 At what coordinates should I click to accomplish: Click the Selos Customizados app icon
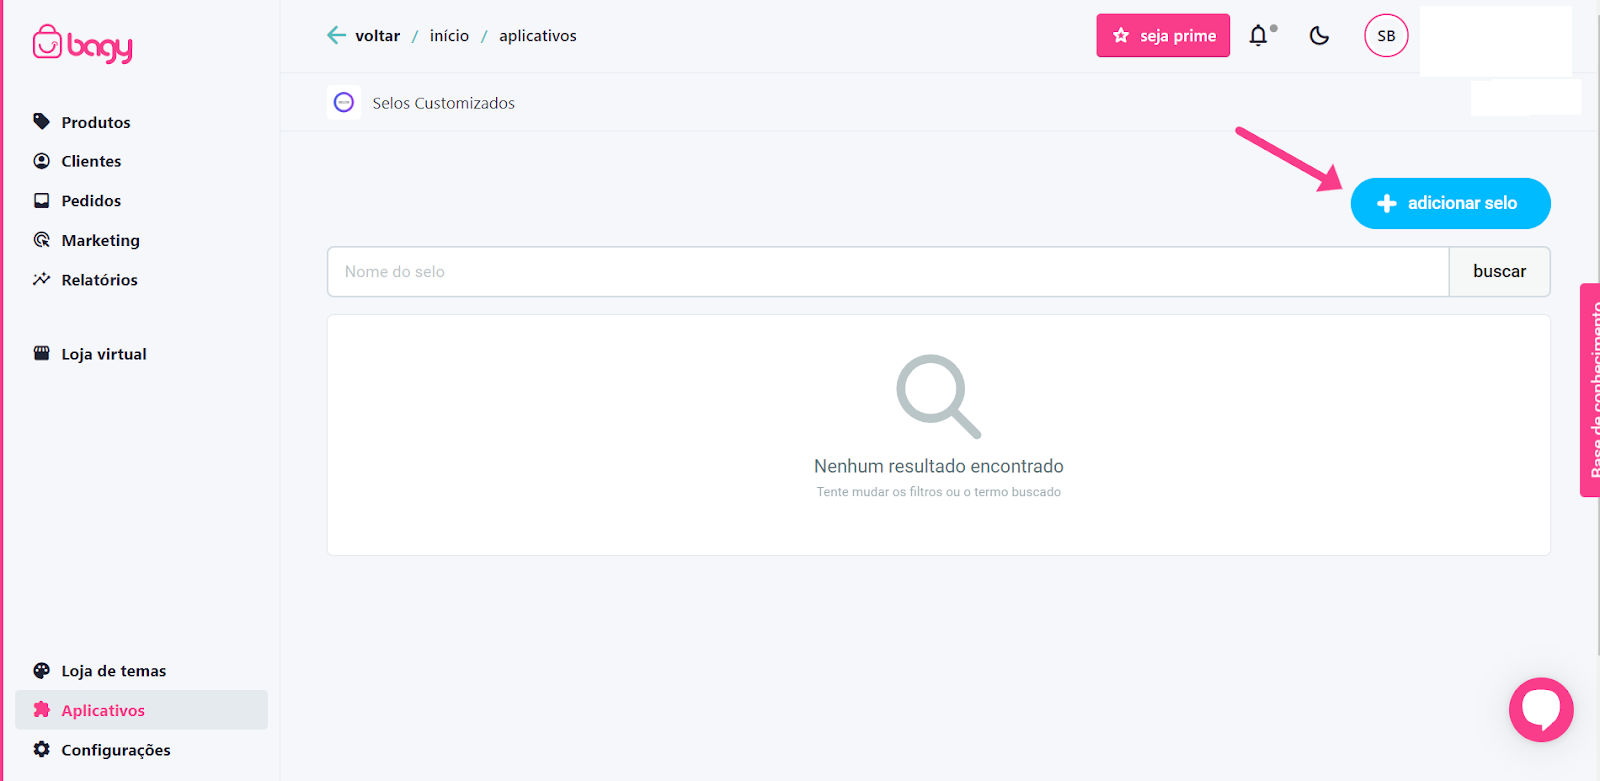coord(344,102)
